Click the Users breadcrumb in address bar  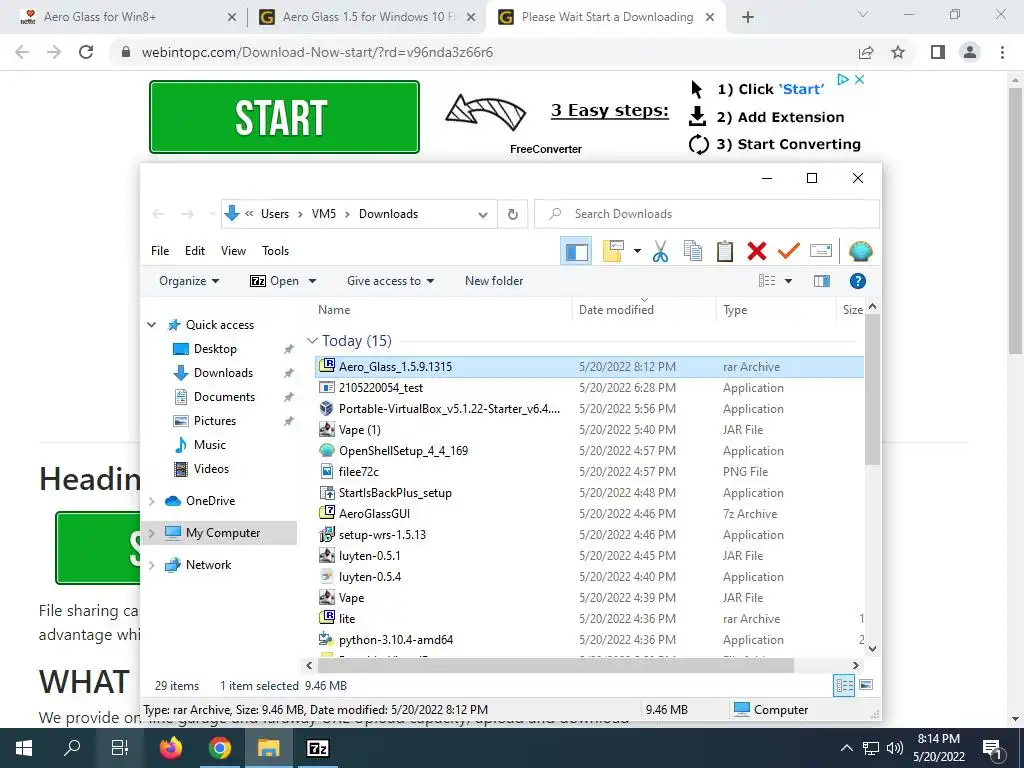tap(275, 214)
